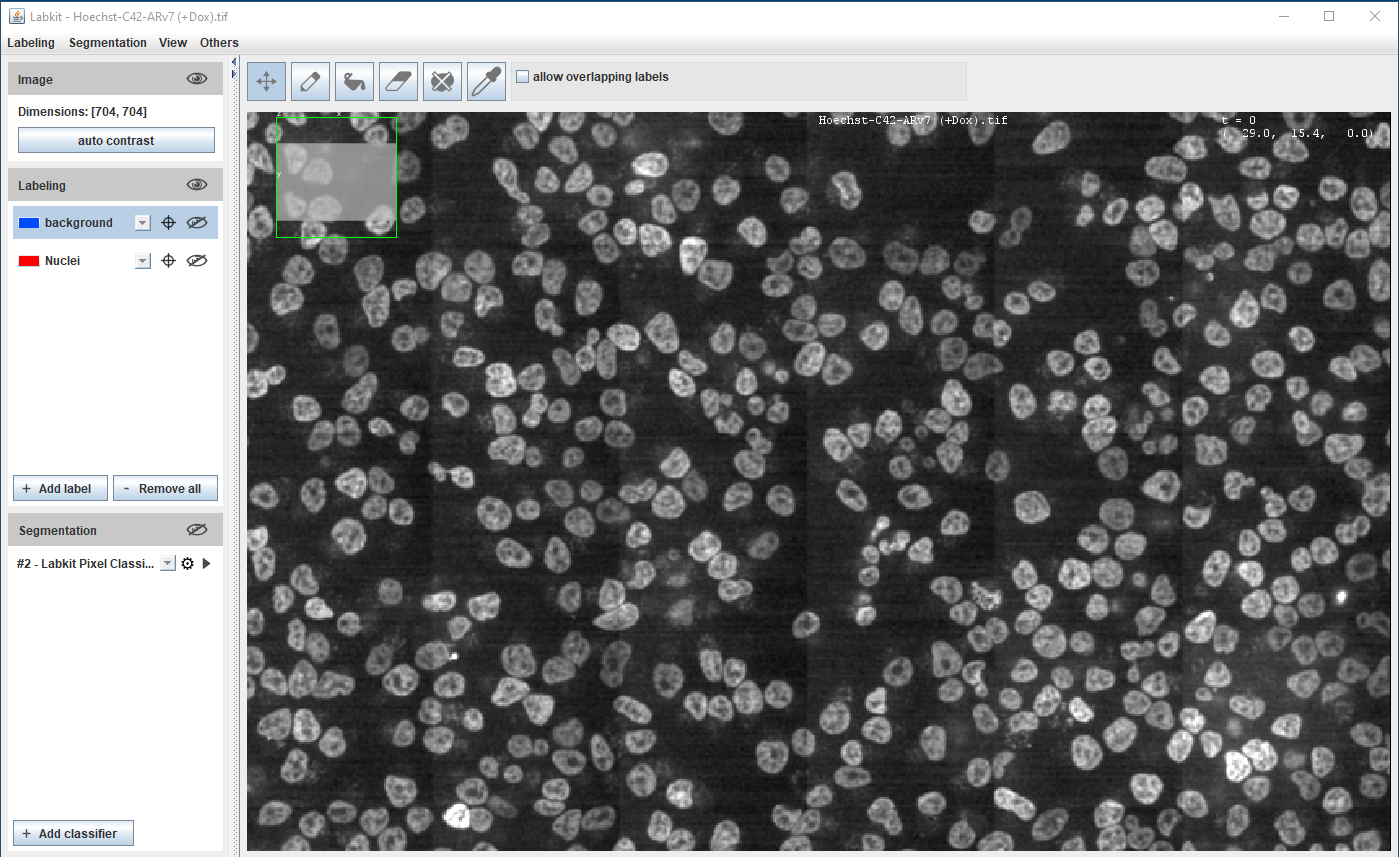Select the Pencil draw tool
Image resolution: width=1399 pixels, height=857 pixels.
point(310,82)
